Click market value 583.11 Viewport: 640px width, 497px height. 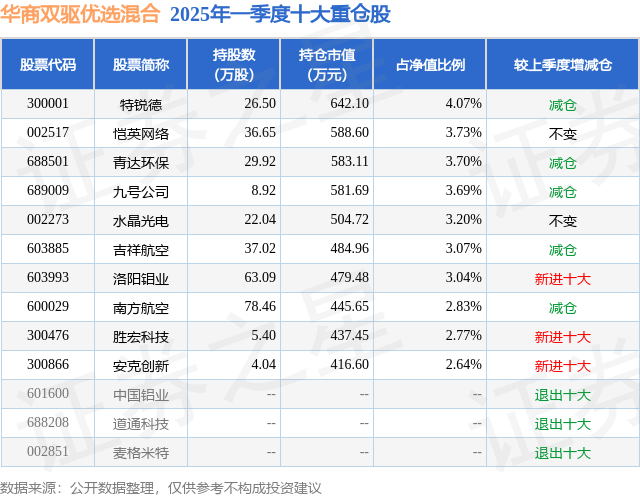pyautogui.click(x=349, y=162)
